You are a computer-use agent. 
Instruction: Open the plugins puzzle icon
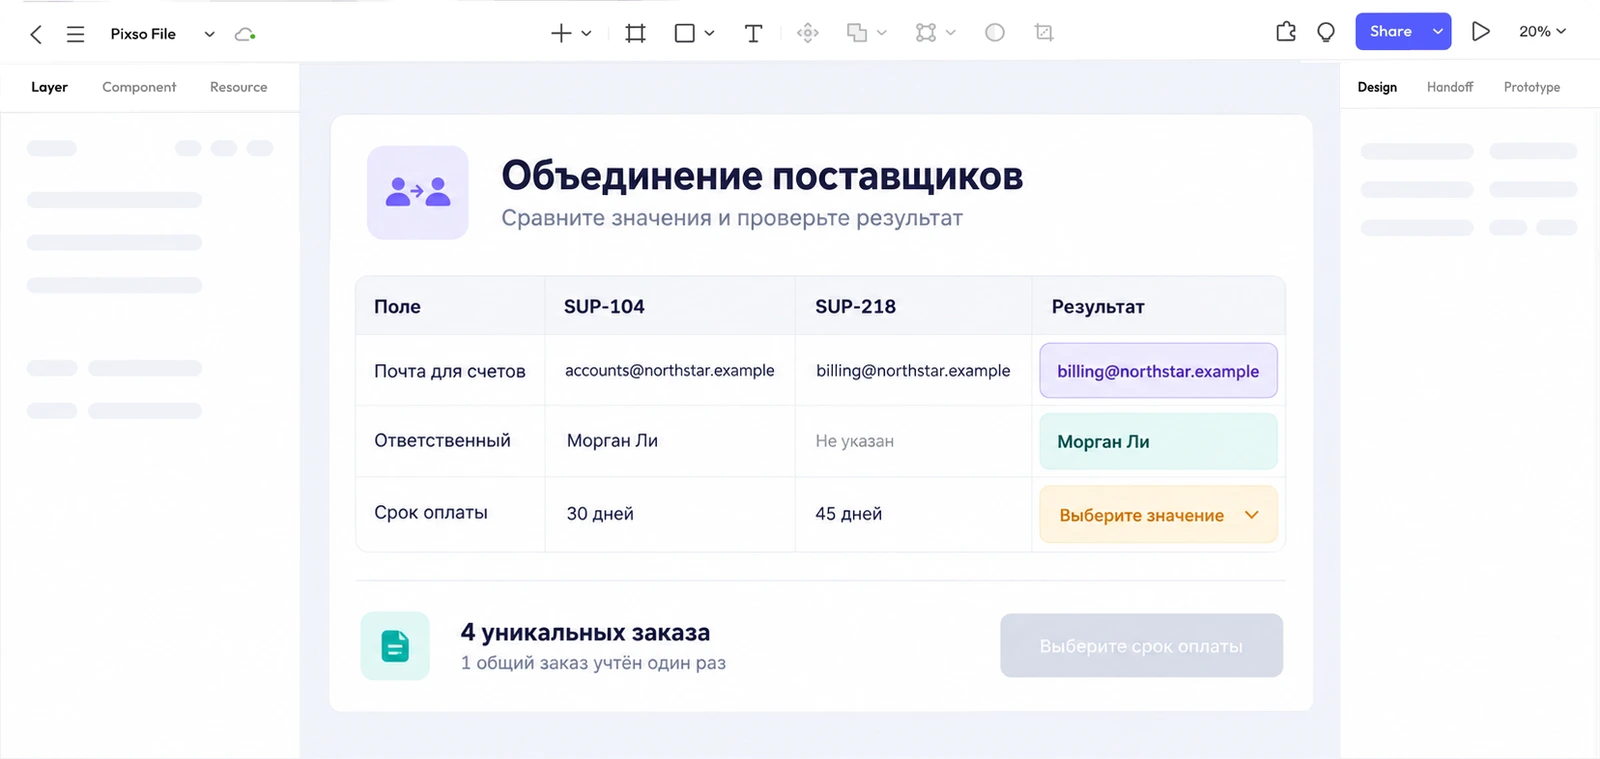(x=1286, y=32)
